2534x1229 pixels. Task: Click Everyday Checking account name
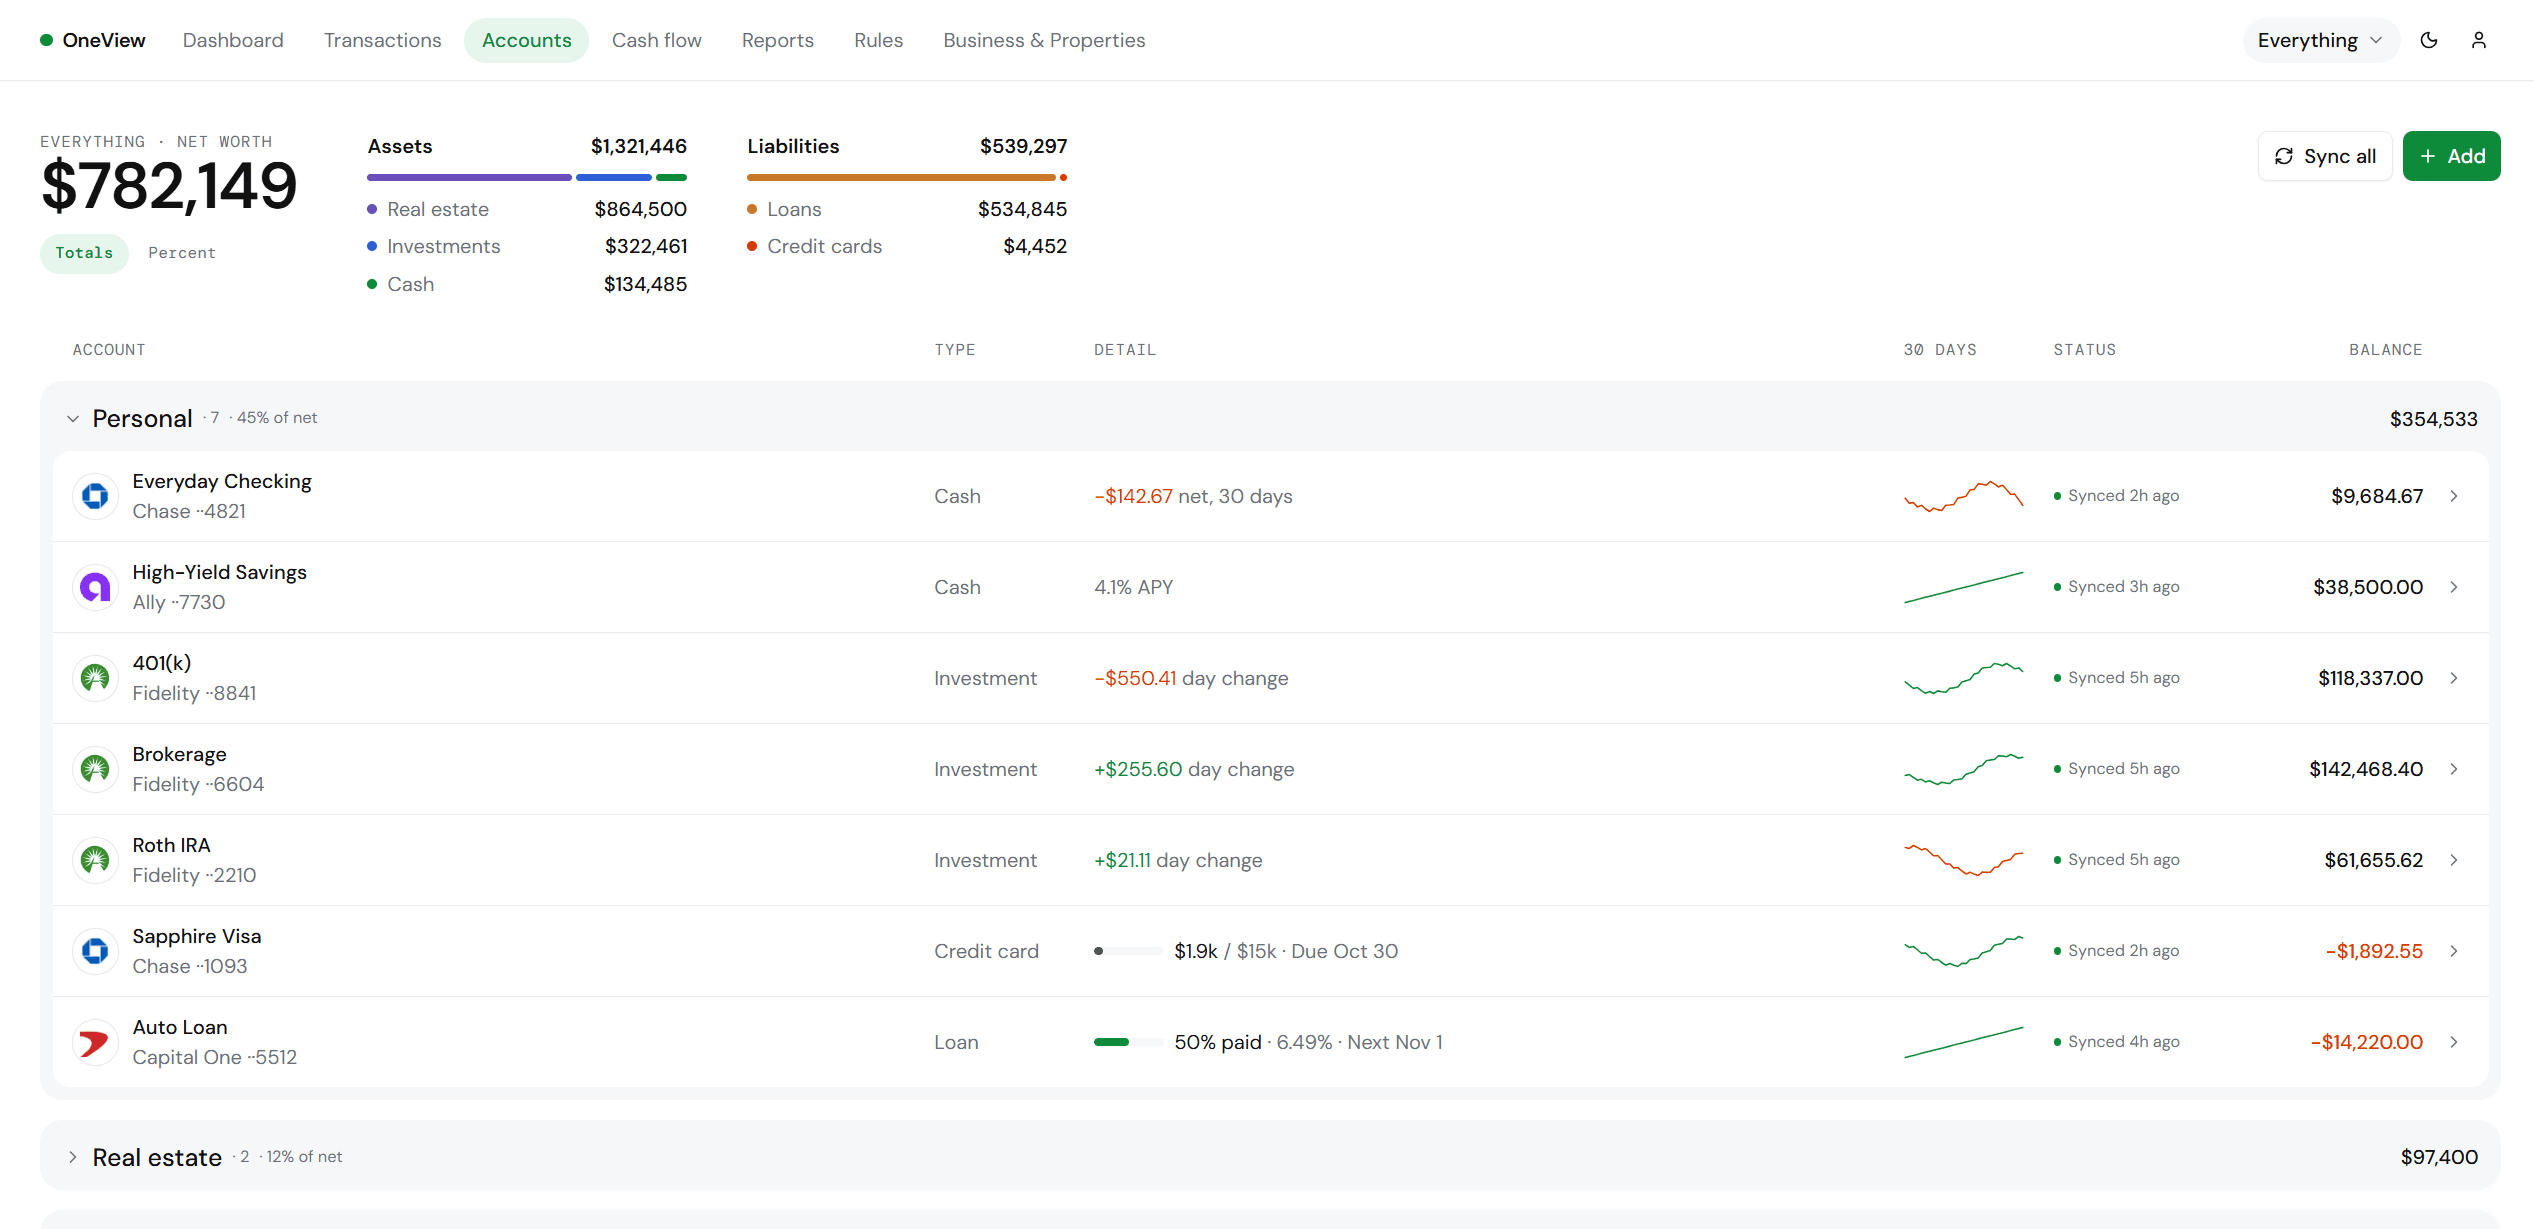pyautogui.click(x=222, y=481)
